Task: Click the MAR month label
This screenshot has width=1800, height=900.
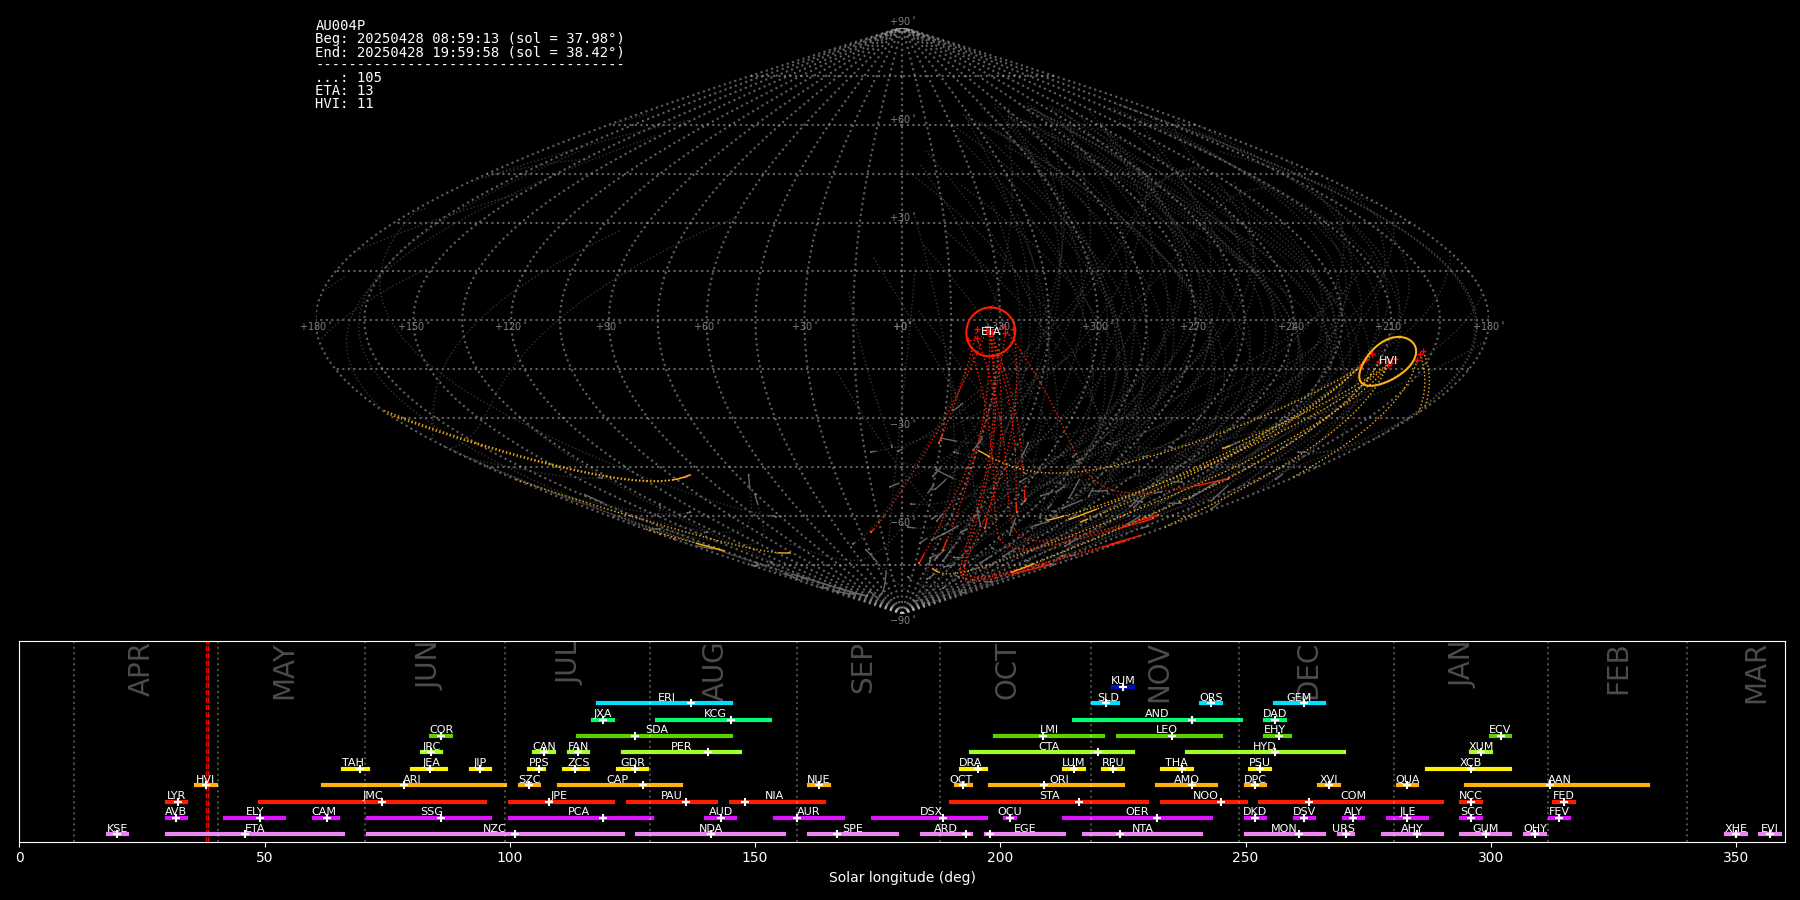Action: pyautogui.click(x=1756, y=675)
